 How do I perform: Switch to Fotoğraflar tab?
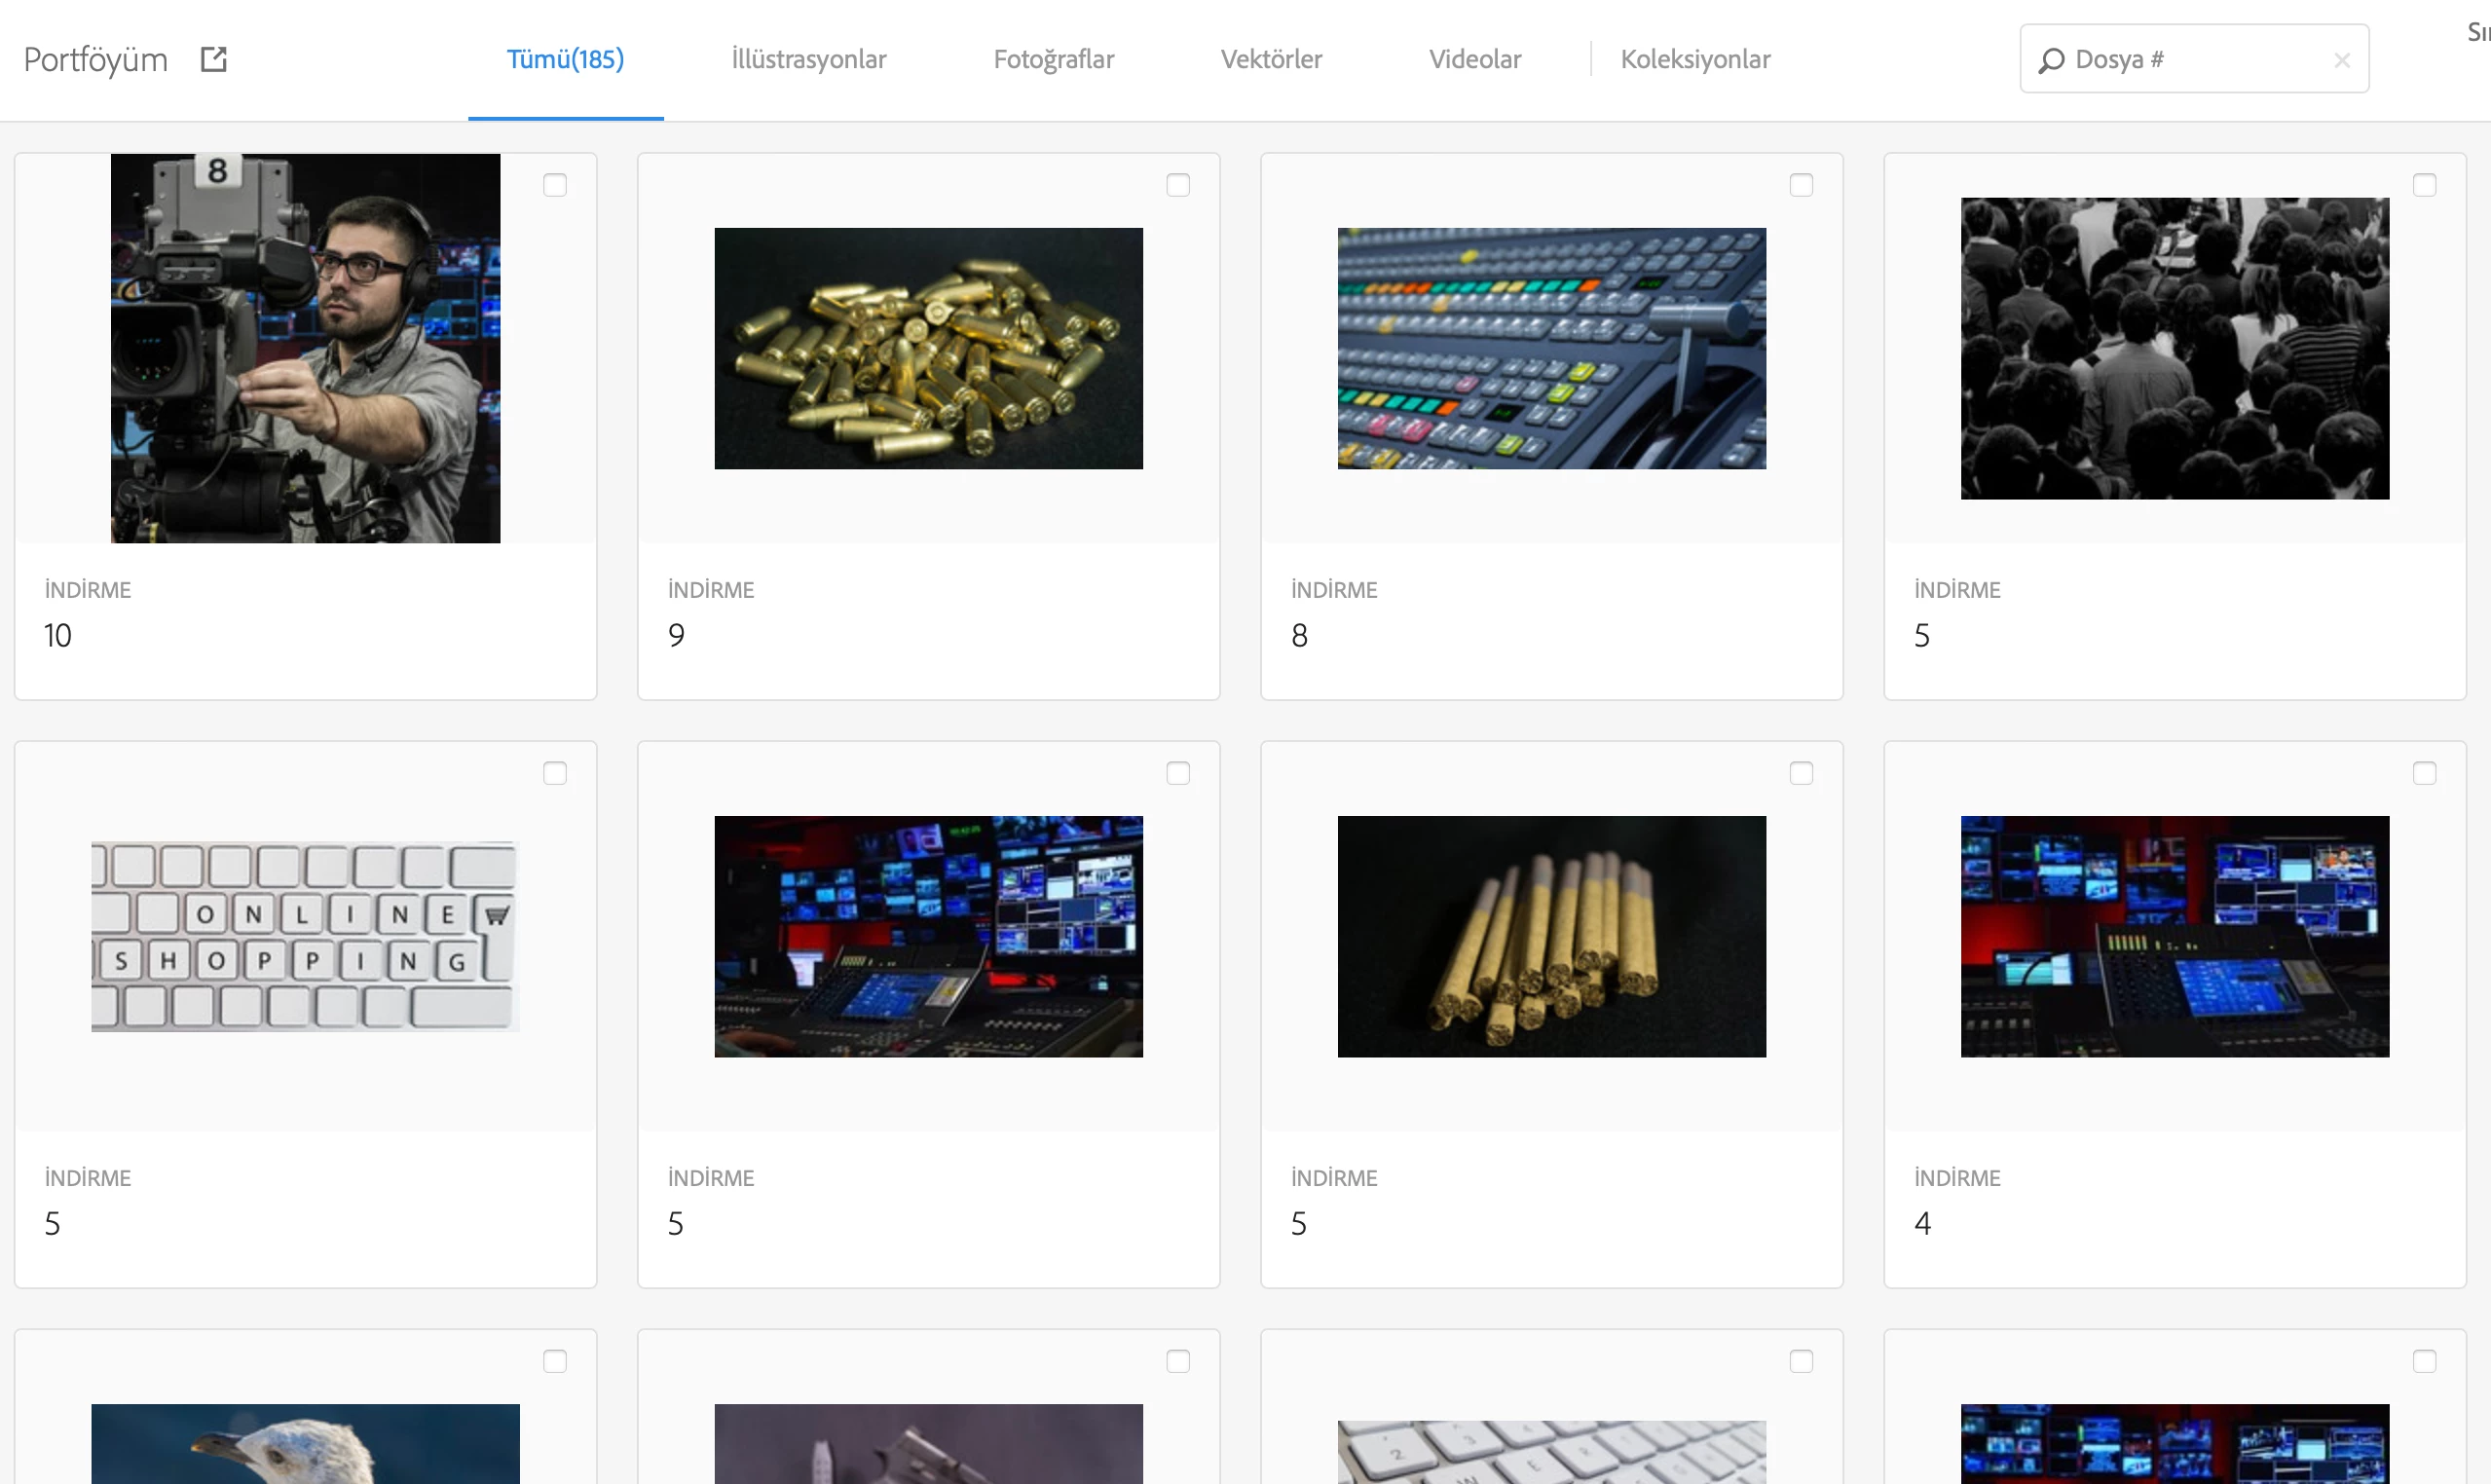point(1053,59)
